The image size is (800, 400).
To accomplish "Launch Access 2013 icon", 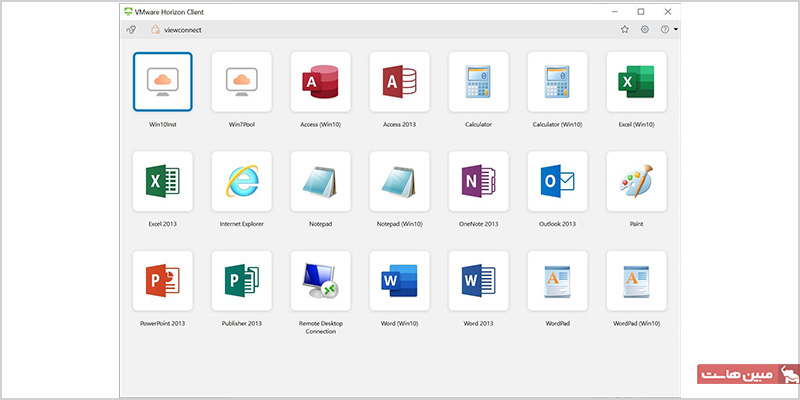I will tap(399, 82).
